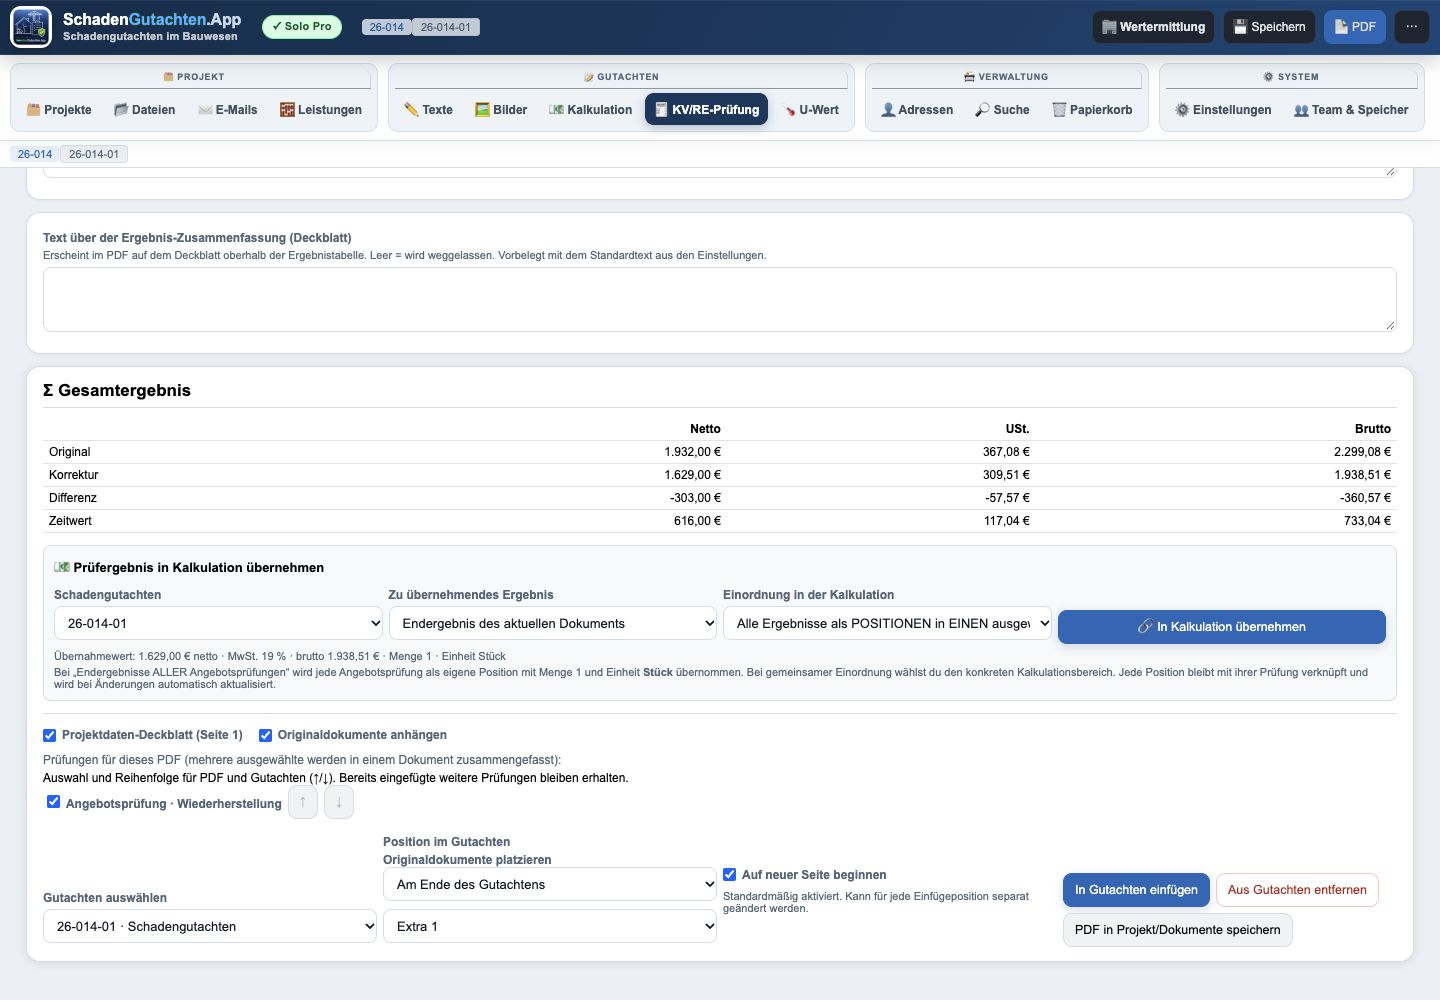
Task: Open Bilder via the picture icon
Action: [482, 110]
